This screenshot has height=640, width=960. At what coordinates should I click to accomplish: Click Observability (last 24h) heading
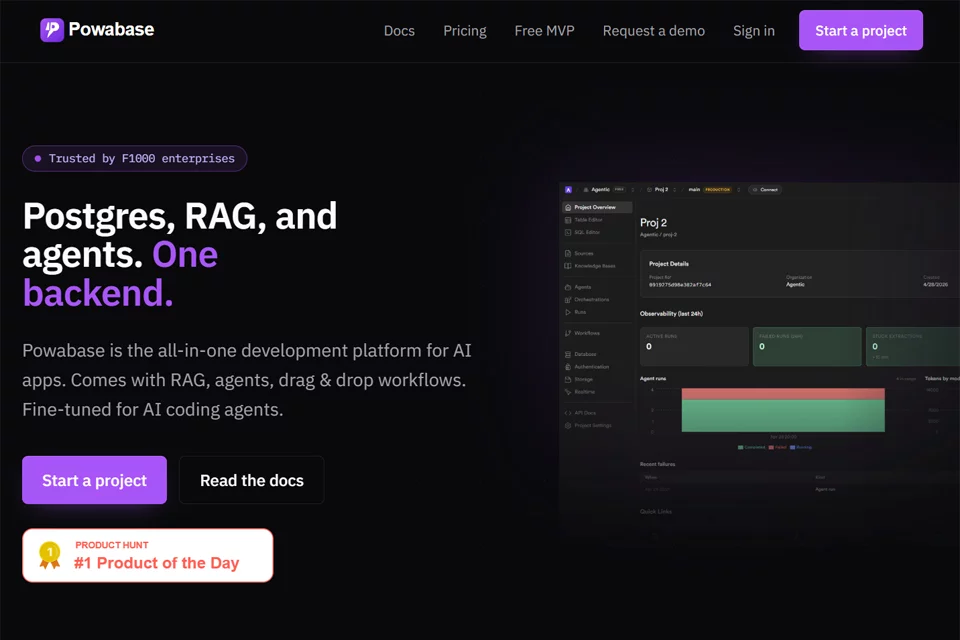pyautogui.click(x=671, y=314)
